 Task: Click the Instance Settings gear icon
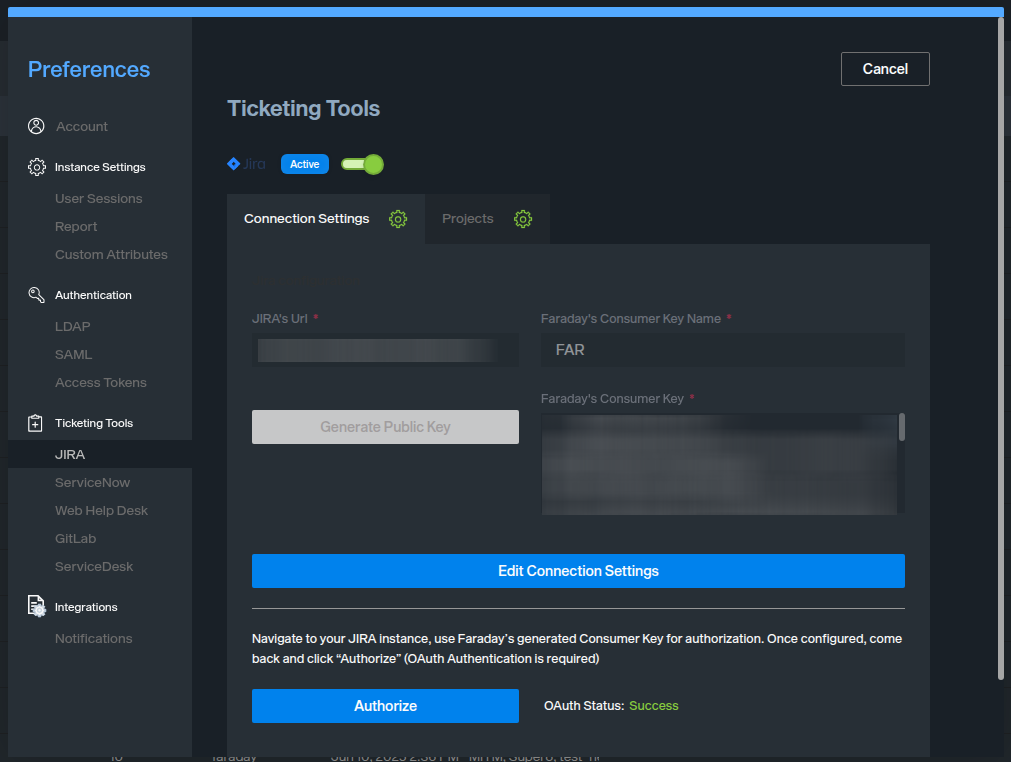tap(36, 167)
